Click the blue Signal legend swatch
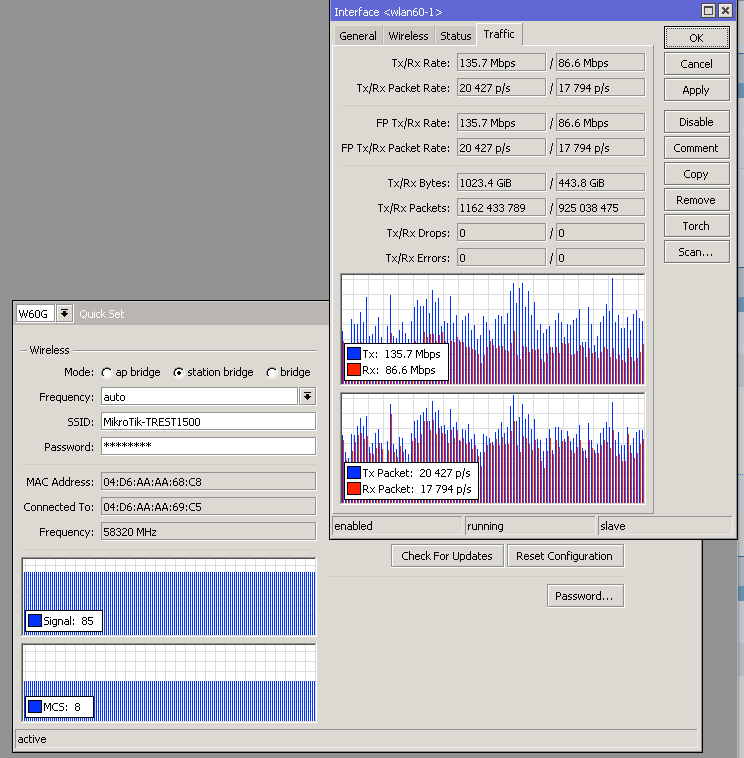Viewport: 744px width, 758px height. point(35,621)
